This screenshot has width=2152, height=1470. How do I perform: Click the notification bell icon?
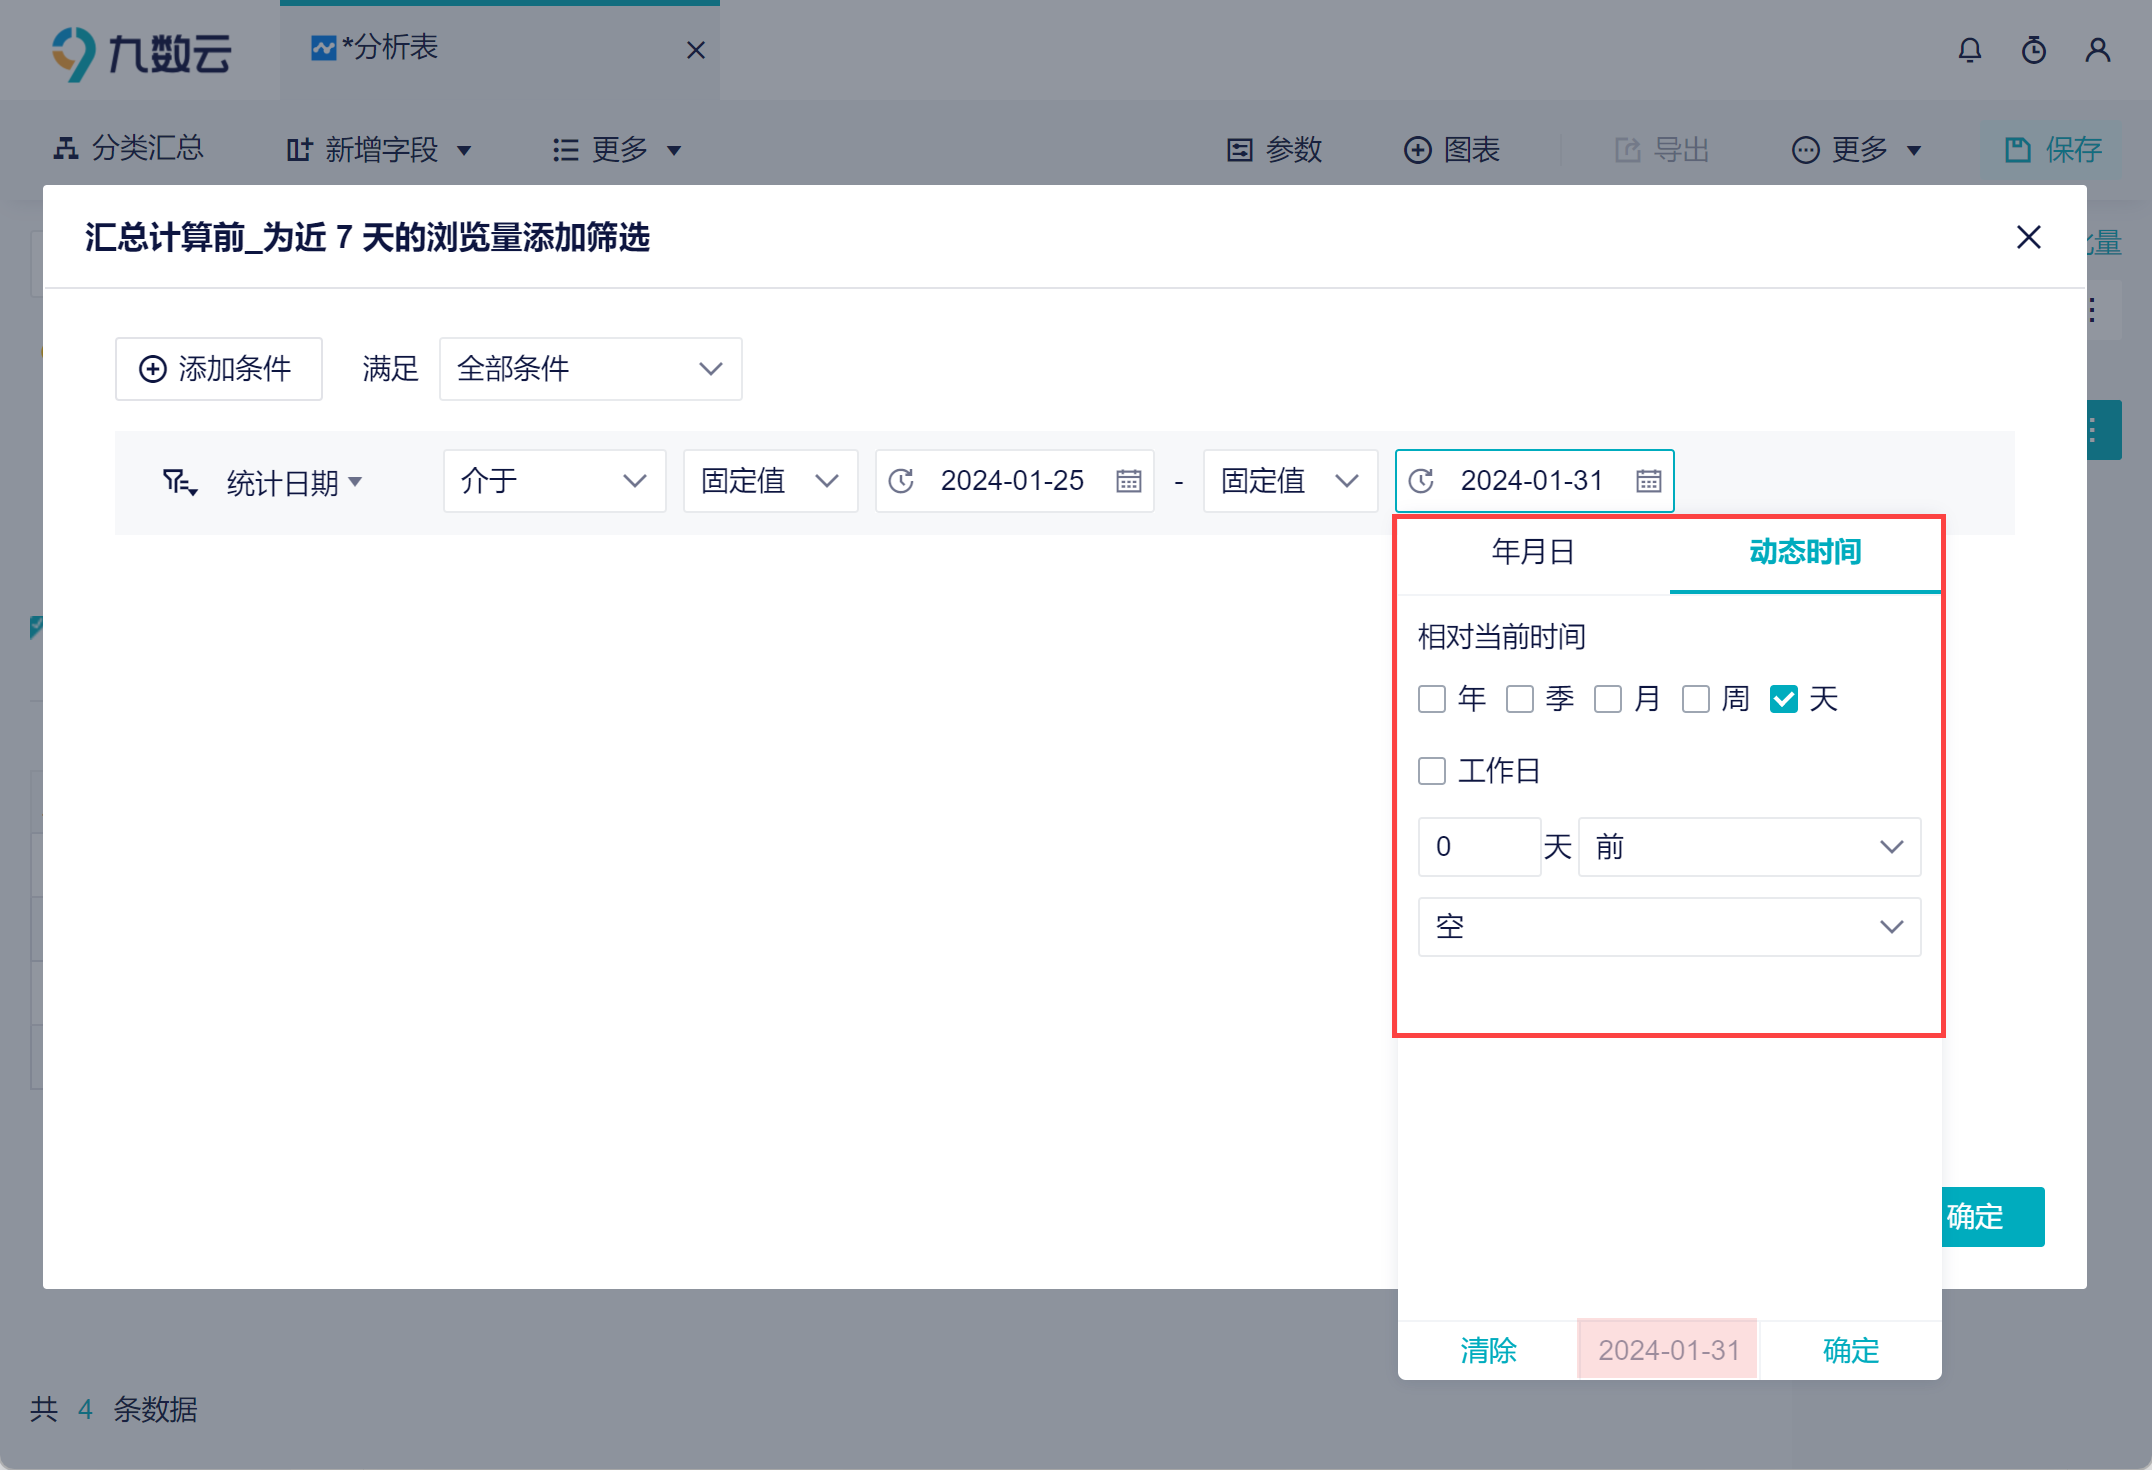(1969, 50)
